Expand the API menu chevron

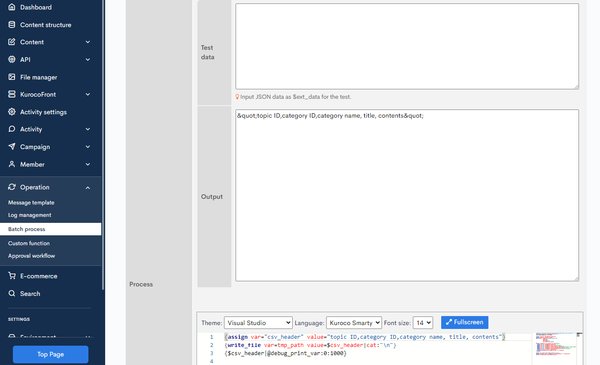coord(88,60)
